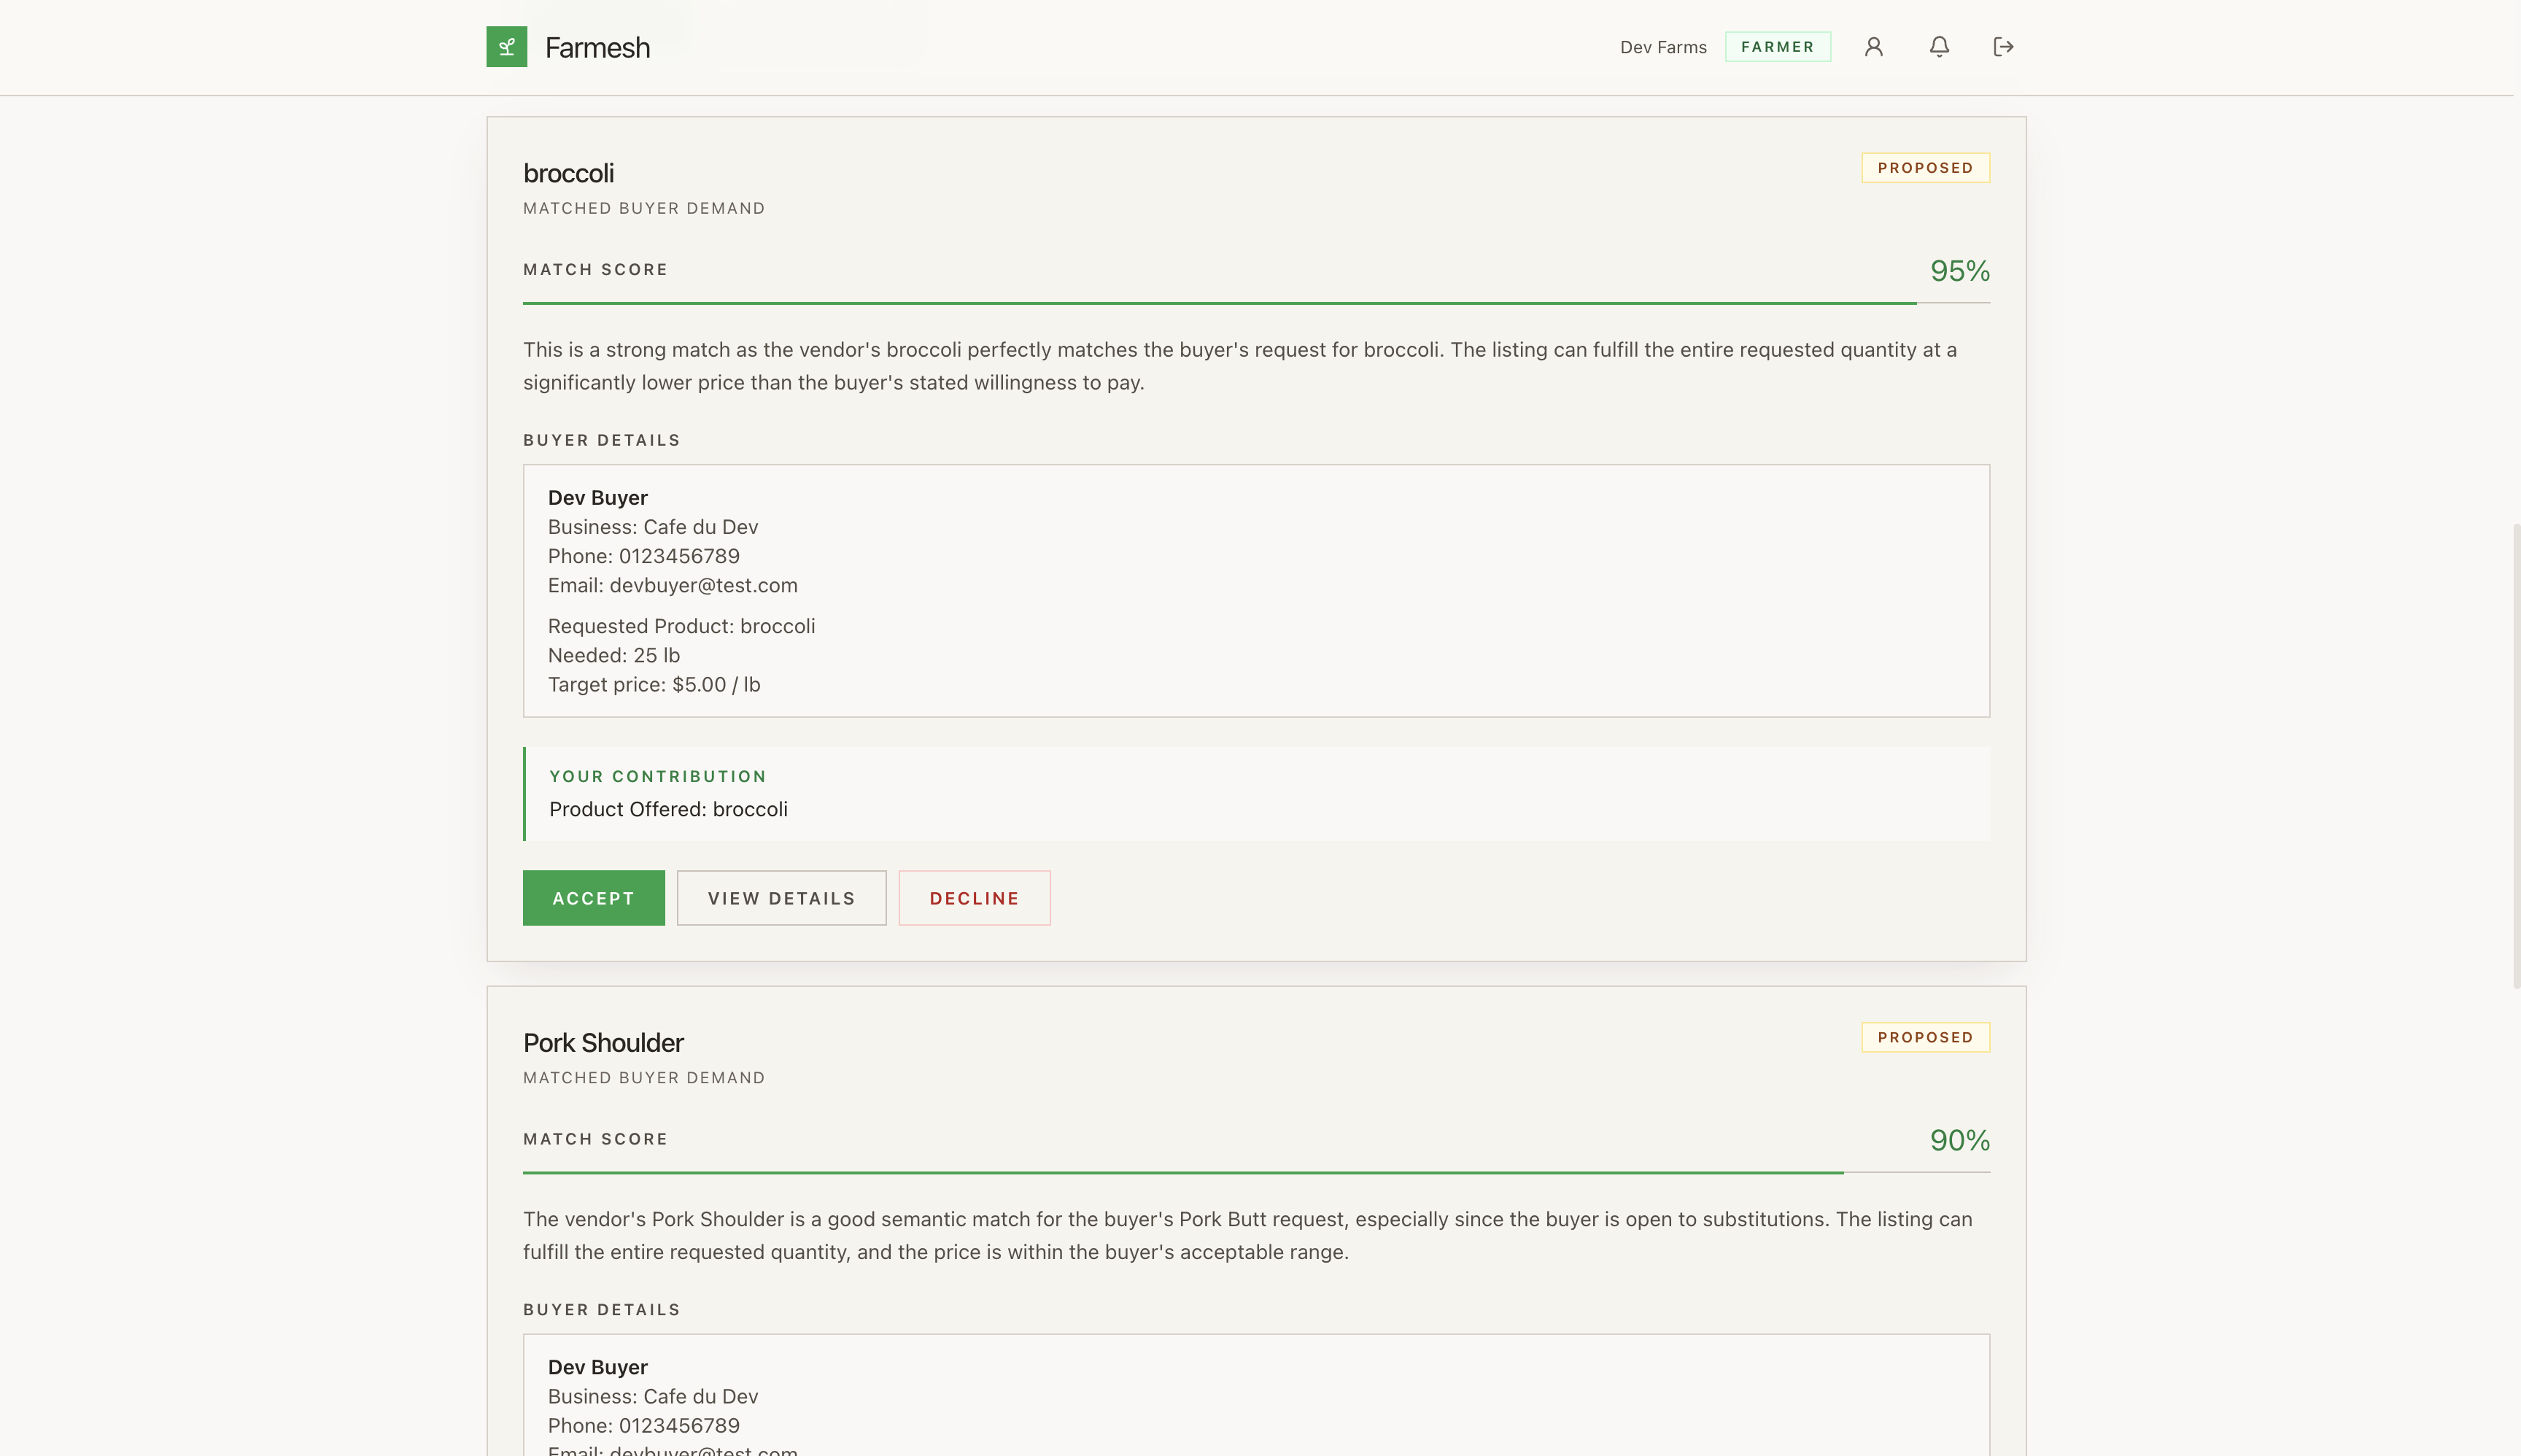2521x1456 pixels.
Task: Click the FARMER role badge
Action: [1777, 47]
